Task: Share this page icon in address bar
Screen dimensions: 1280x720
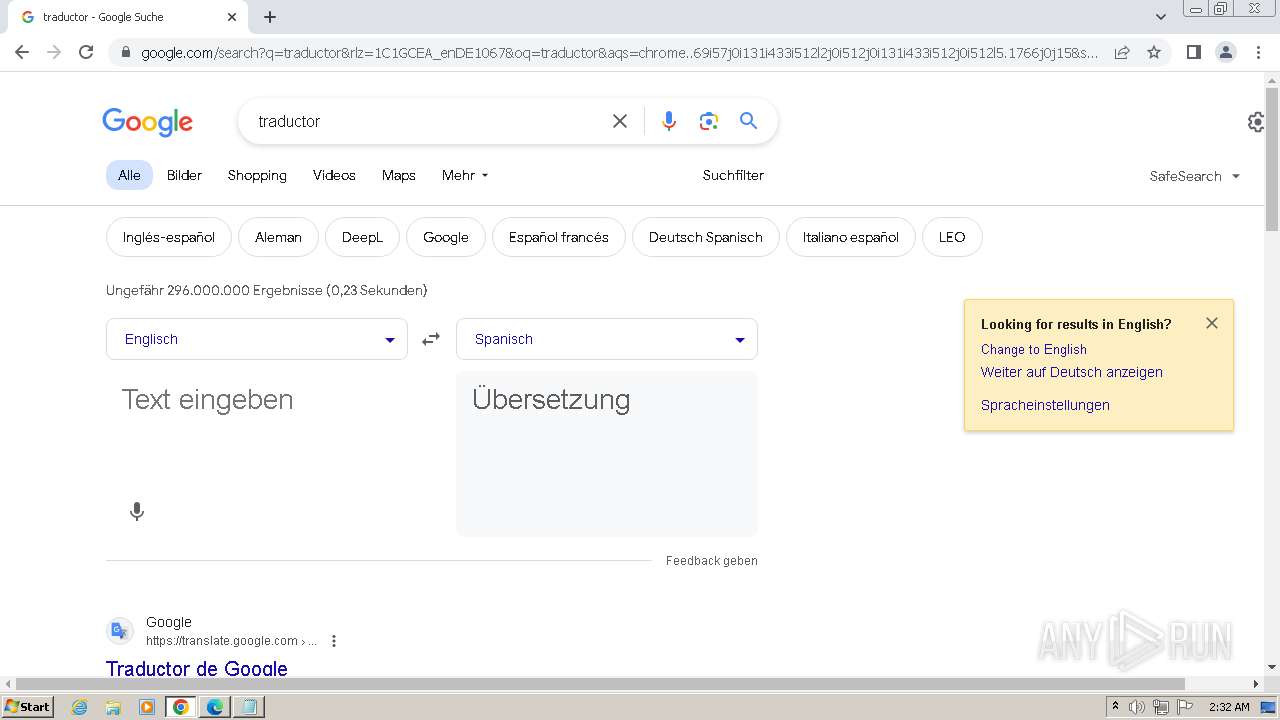Action: pos(1122,52)
